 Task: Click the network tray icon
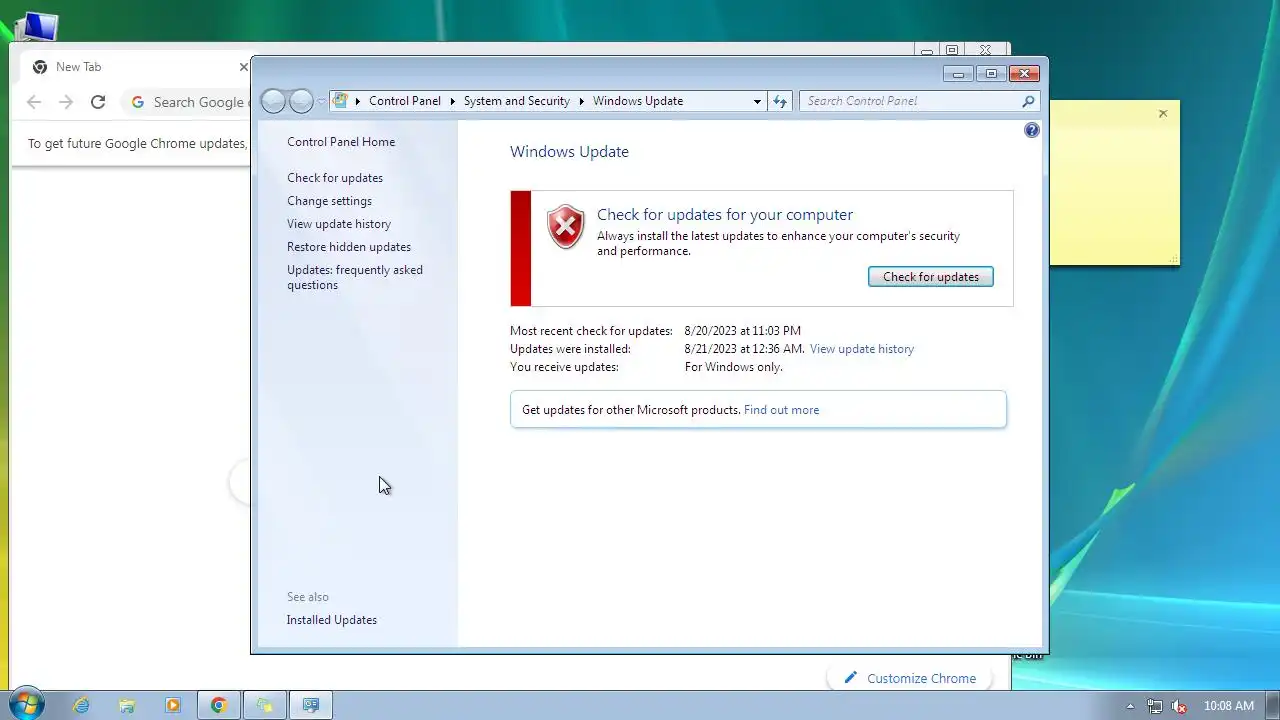coord(1155,706)
